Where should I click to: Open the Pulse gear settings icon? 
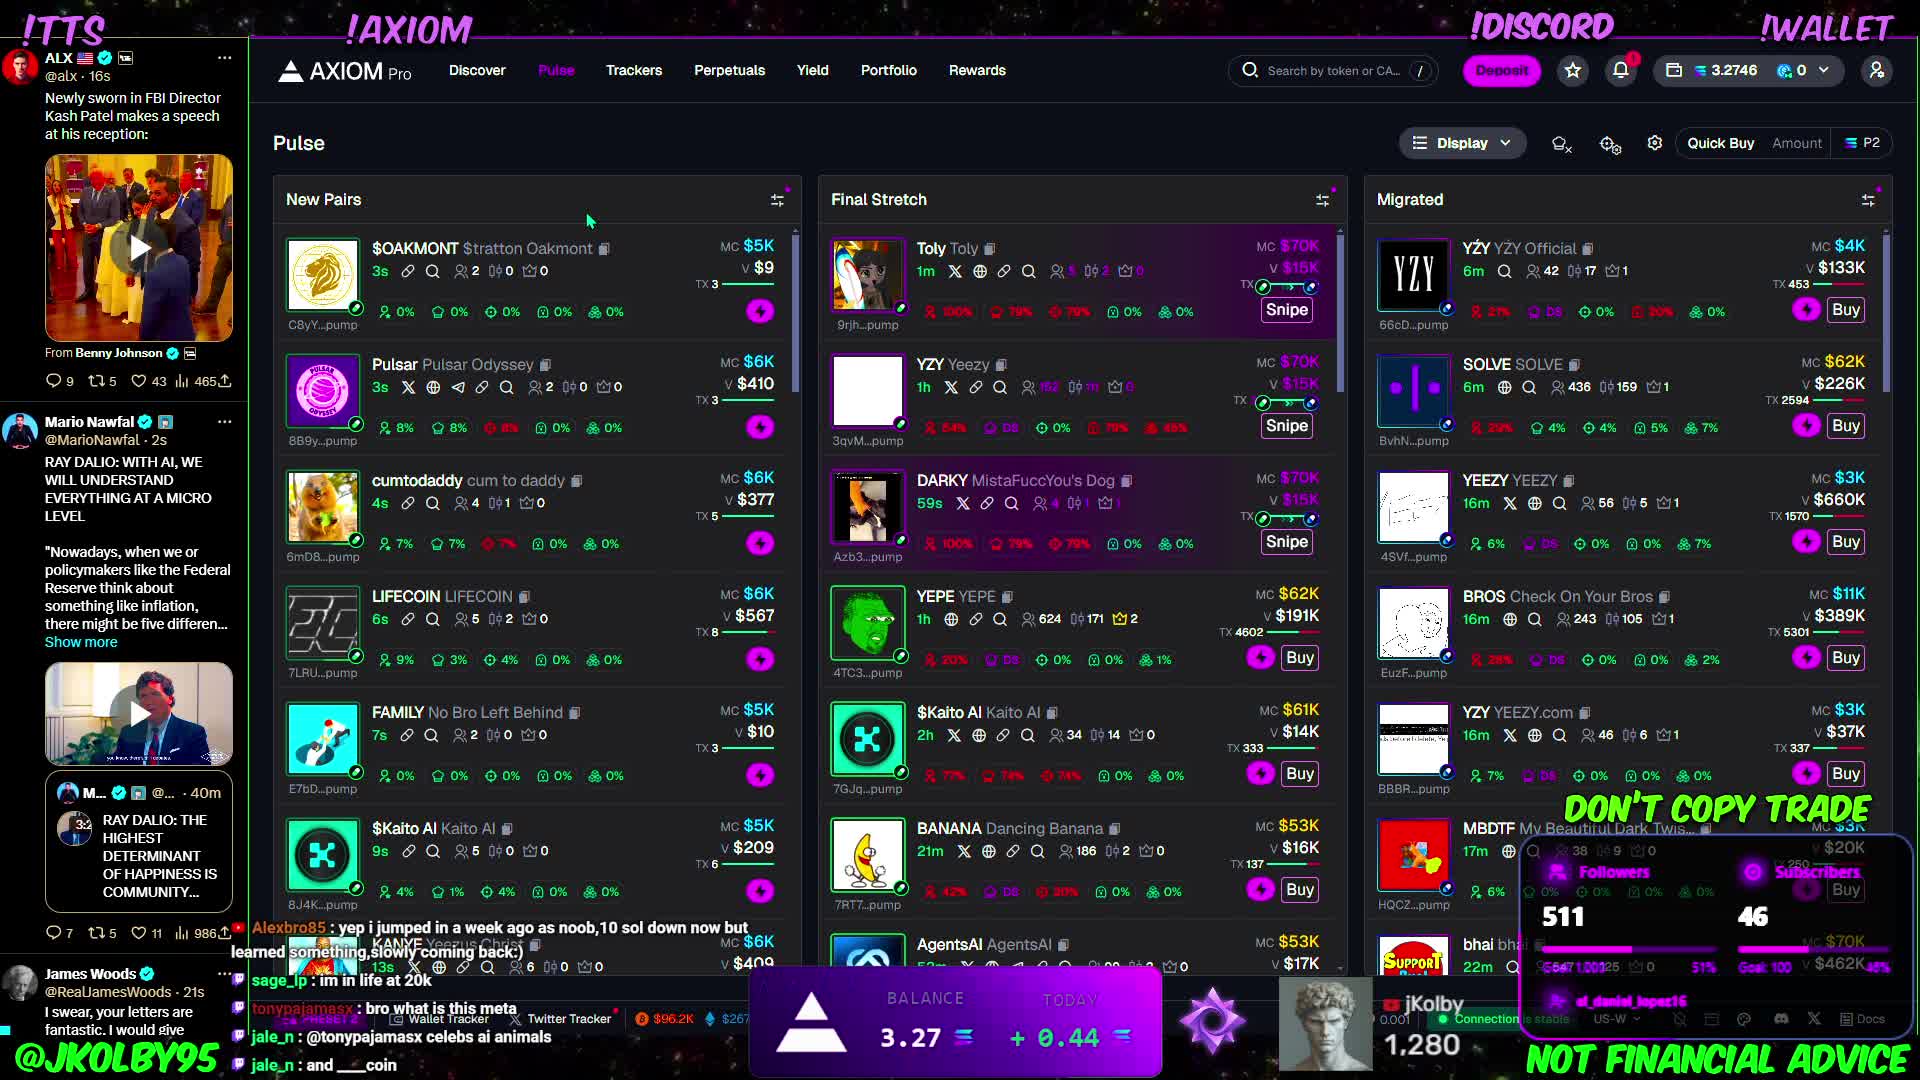point(1655,143)
